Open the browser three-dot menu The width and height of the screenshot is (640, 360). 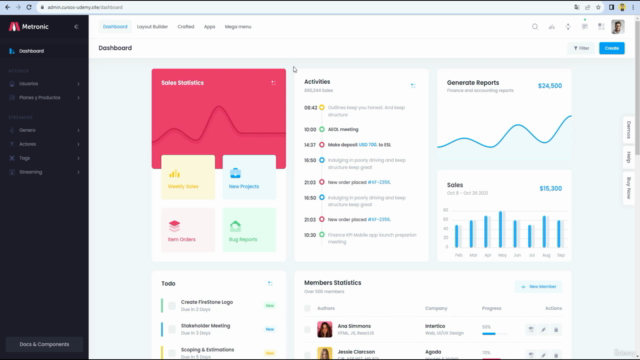pos(633,7)
